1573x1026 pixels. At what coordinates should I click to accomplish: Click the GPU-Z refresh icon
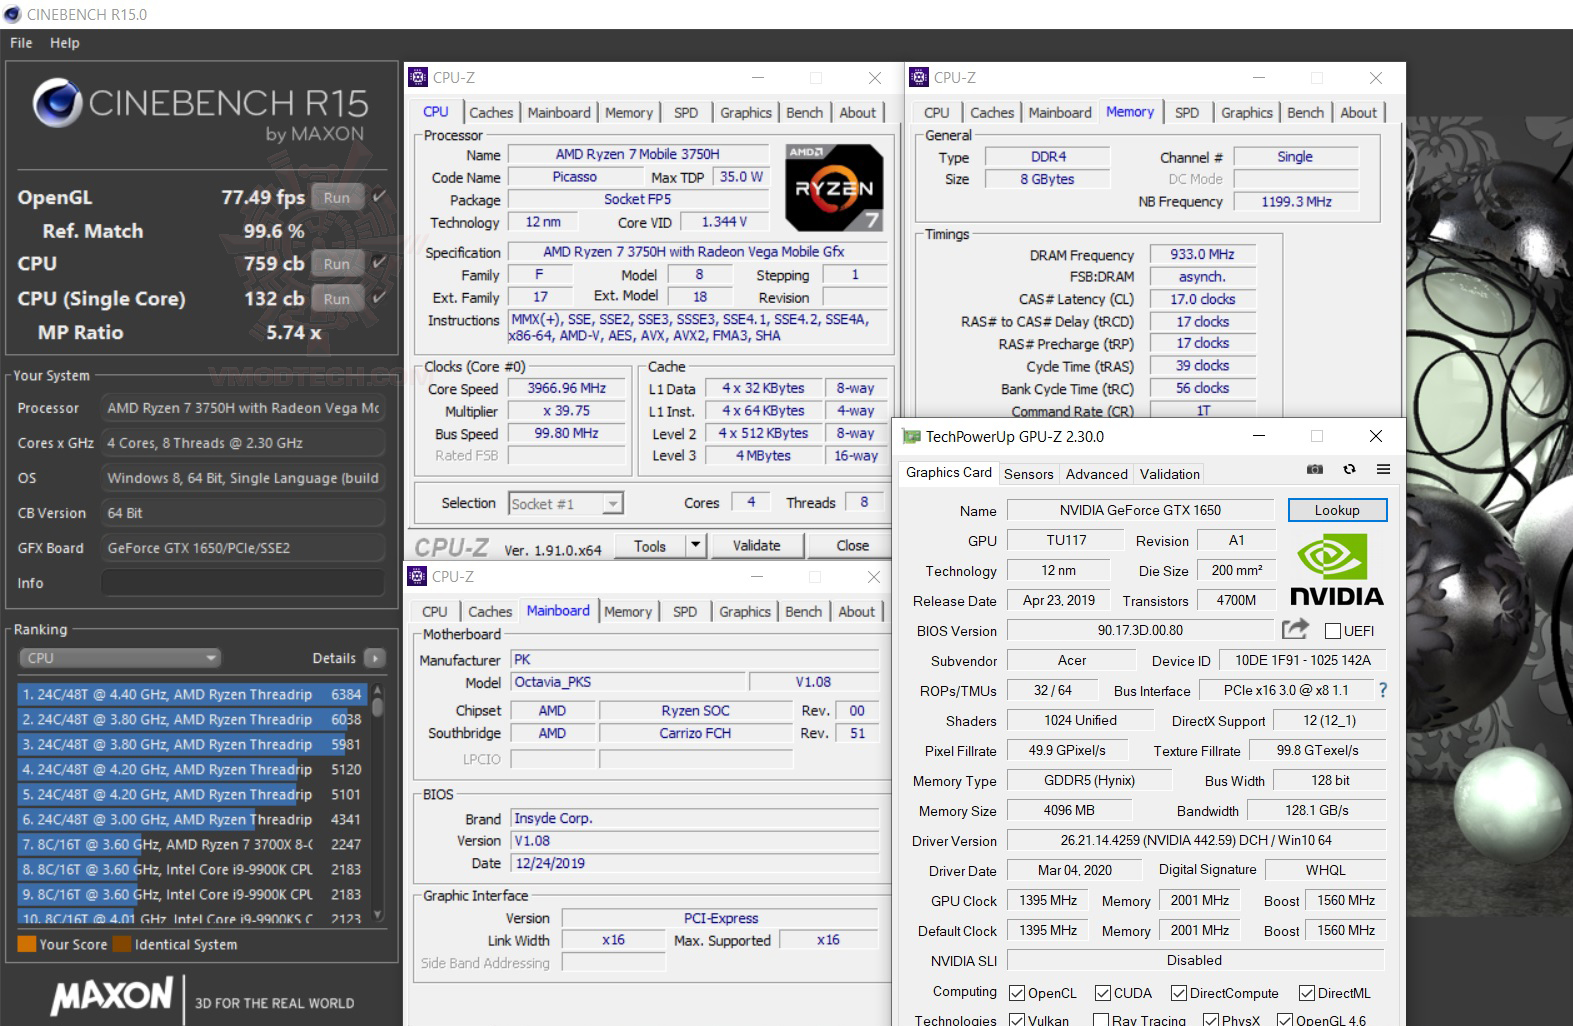1349,469
